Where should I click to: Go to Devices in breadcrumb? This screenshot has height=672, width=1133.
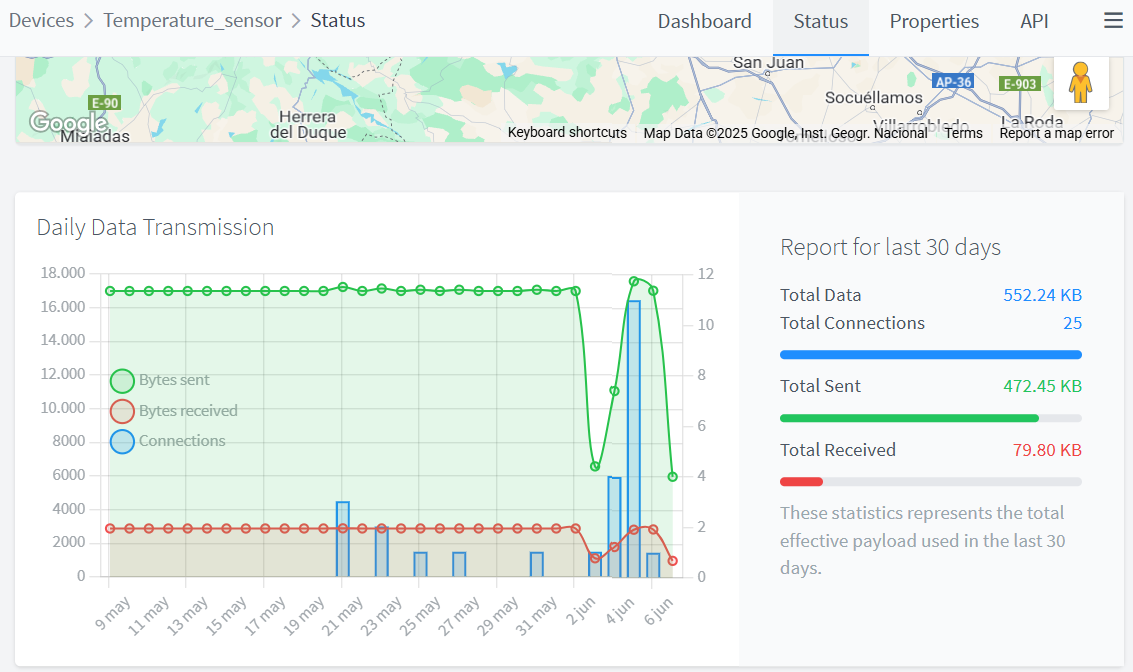[41, 21]
